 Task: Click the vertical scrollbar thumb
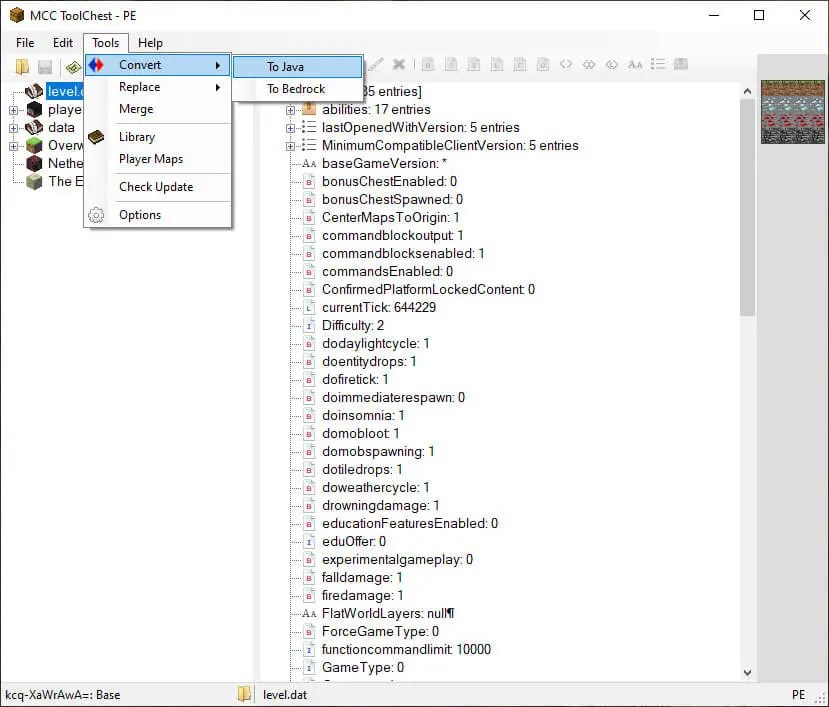[x=747, y=208]
